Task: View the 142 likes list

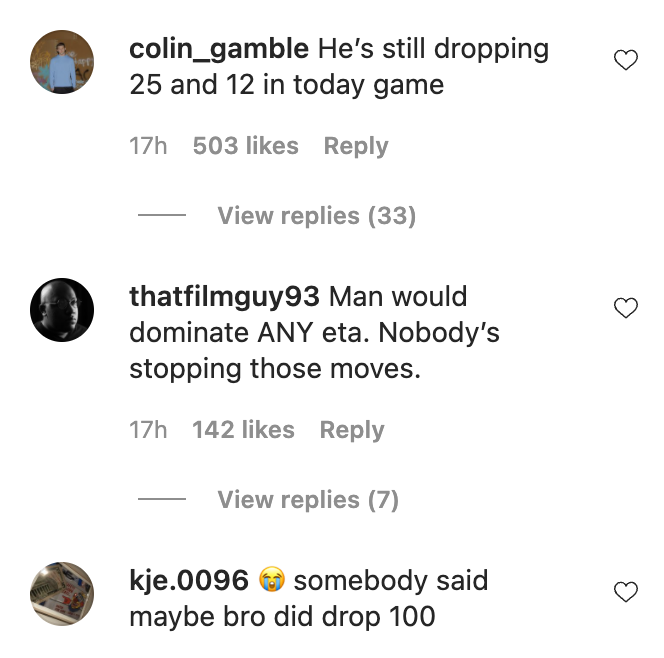Action: (x=243, y=430)
